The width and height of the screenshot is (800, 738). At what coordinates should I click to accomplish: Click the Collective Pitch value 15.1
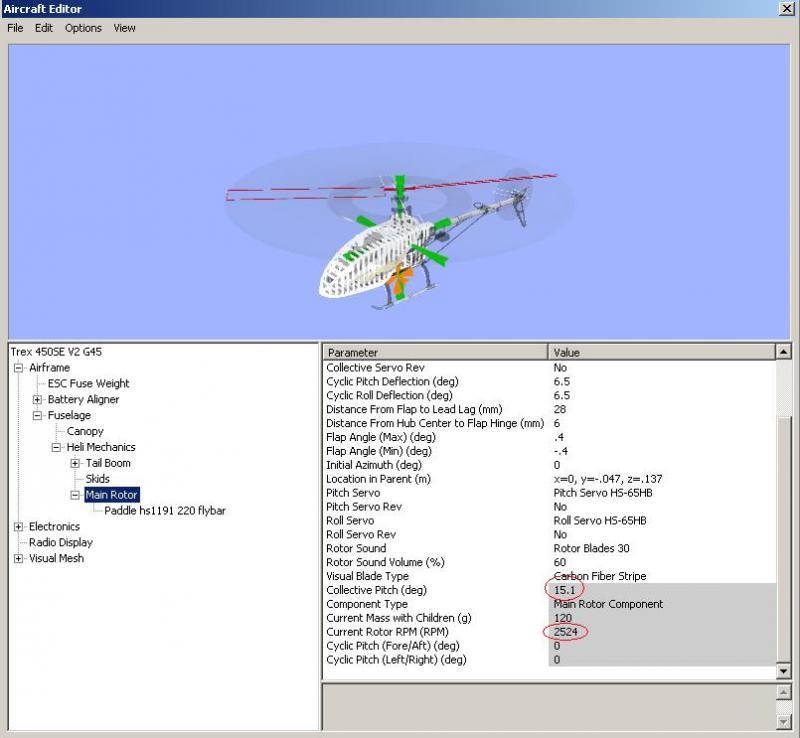[564, 590]
